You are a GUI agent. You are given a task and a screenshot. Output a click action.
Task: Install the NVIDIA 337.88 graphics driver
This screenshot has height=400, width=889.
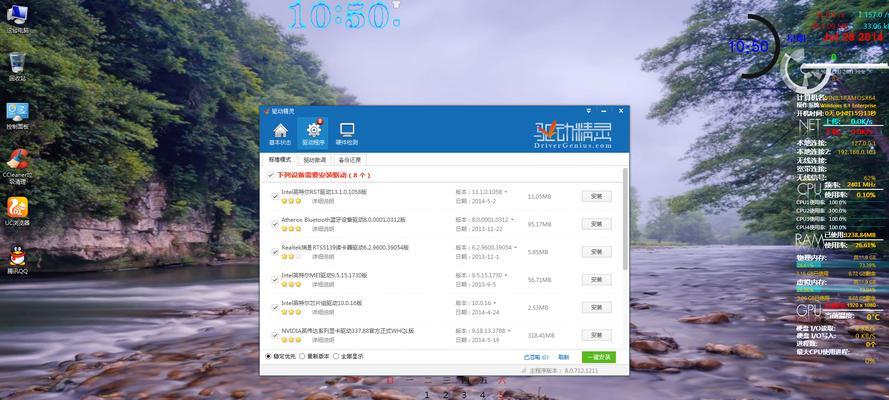coord(596,335)
